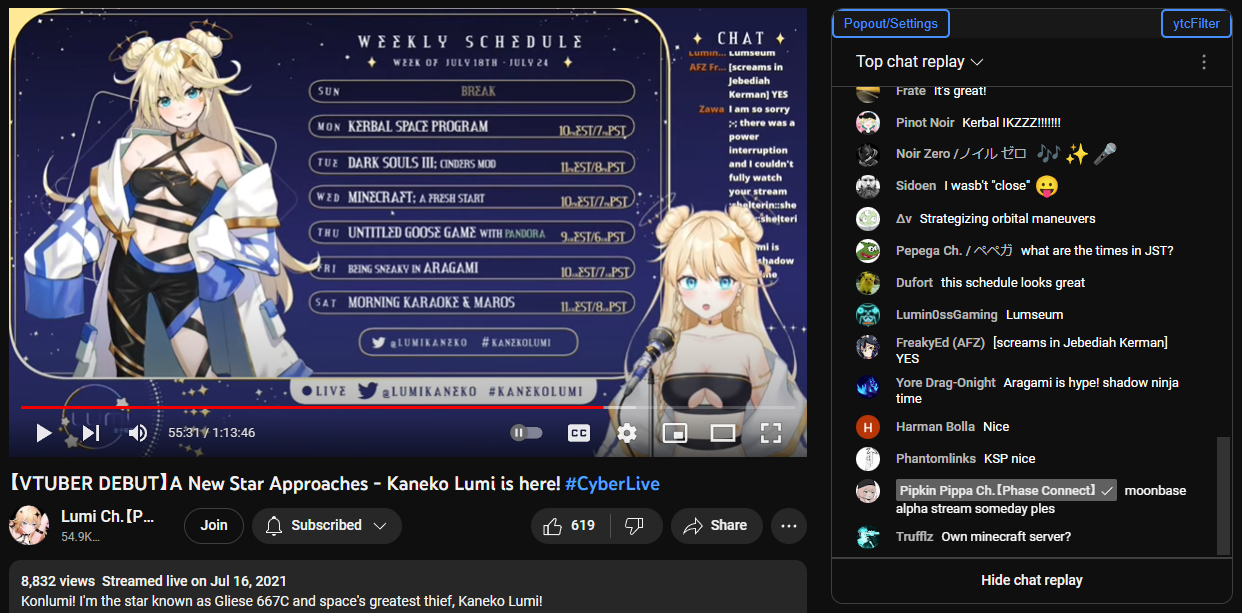This screenshot has height=613, width=1242.
Task: Open more actions ellipsis menu
Action: [x=789, y=526]
